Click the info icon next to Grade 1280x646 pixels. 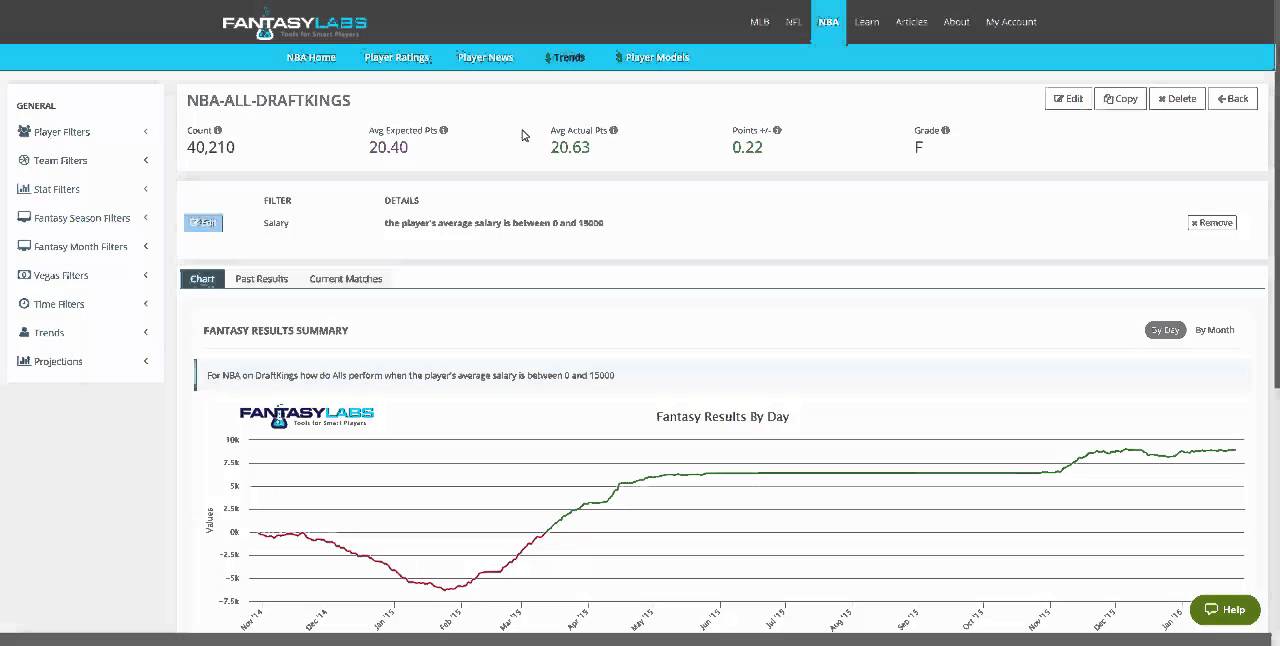pyautogui.click(x=946, y=130)
